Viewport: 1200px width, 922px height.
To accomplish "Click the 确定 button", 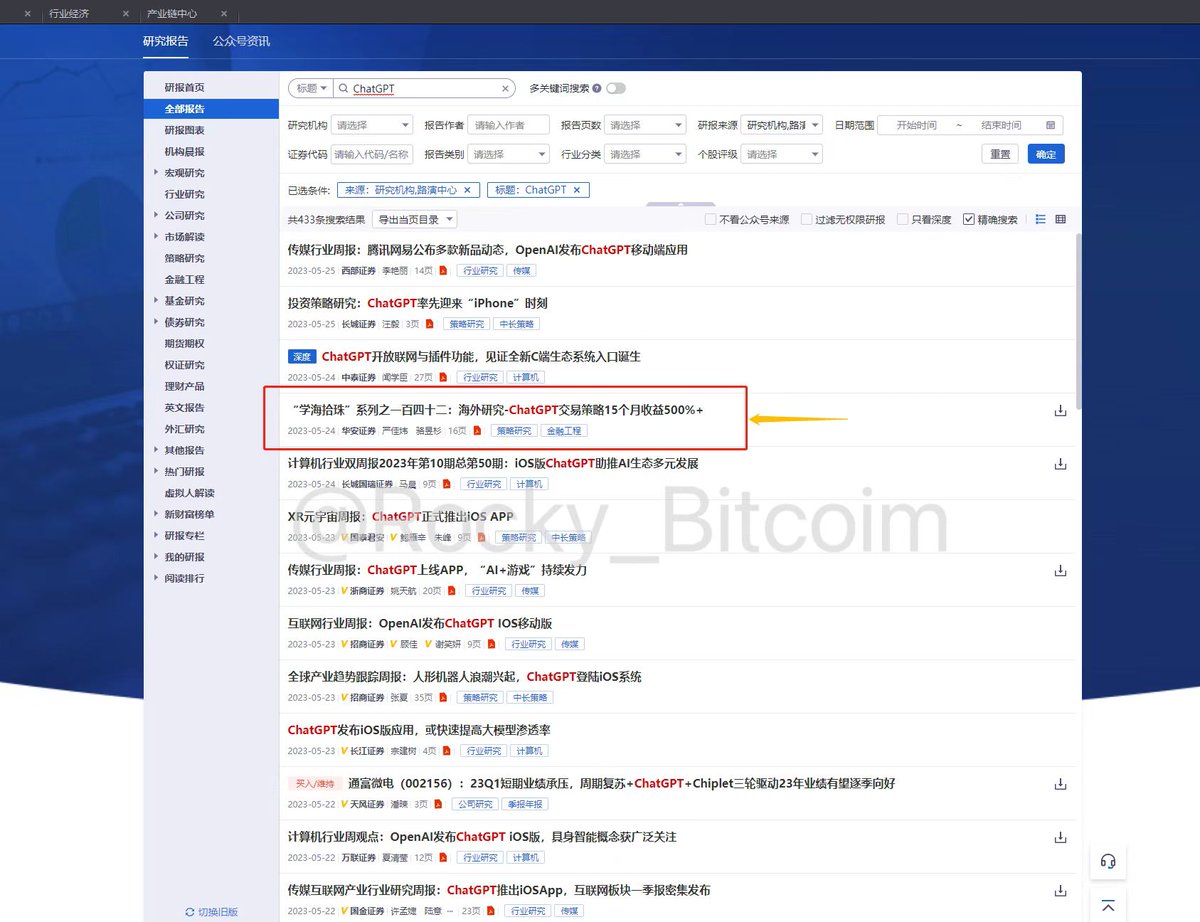I will [x=1046, y=155].
